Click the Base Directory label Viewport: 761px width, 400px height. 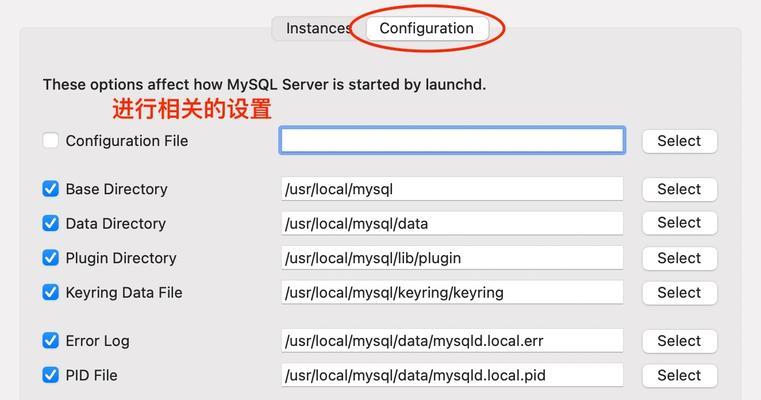tap(116, 189)
